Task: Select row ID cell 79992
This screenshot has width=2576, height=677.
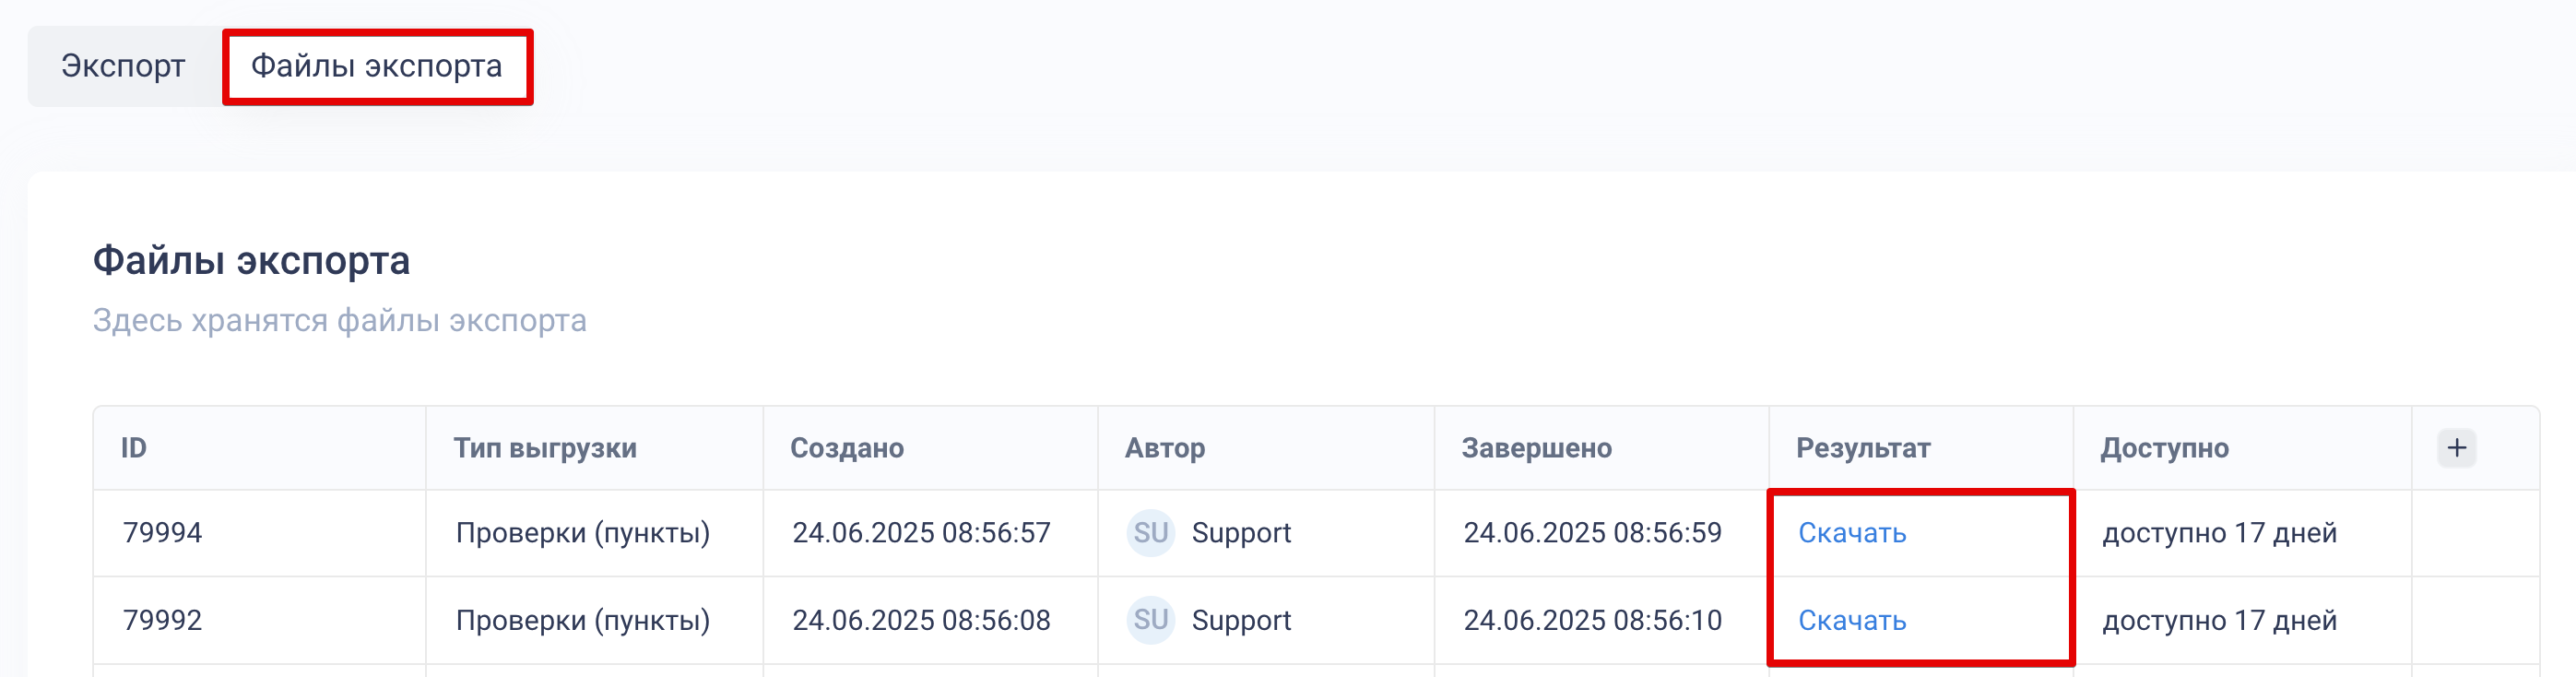Action: pyautogui.click(x=162, y=620)
